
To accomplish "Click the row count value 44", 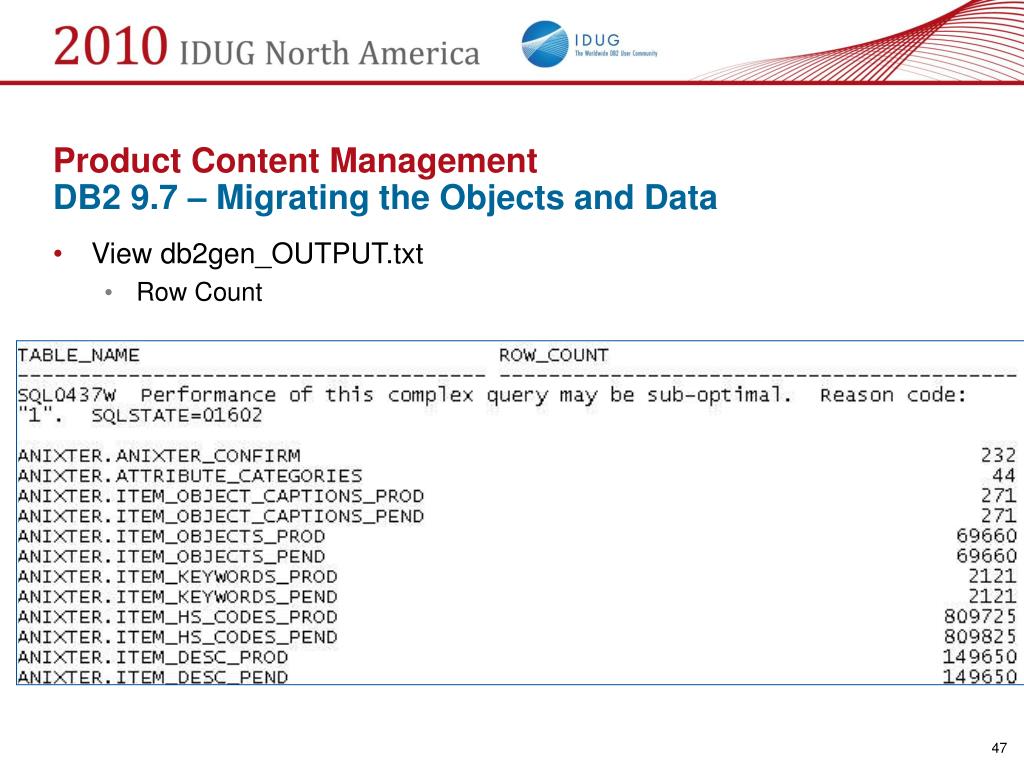I will pos(1004,475).
